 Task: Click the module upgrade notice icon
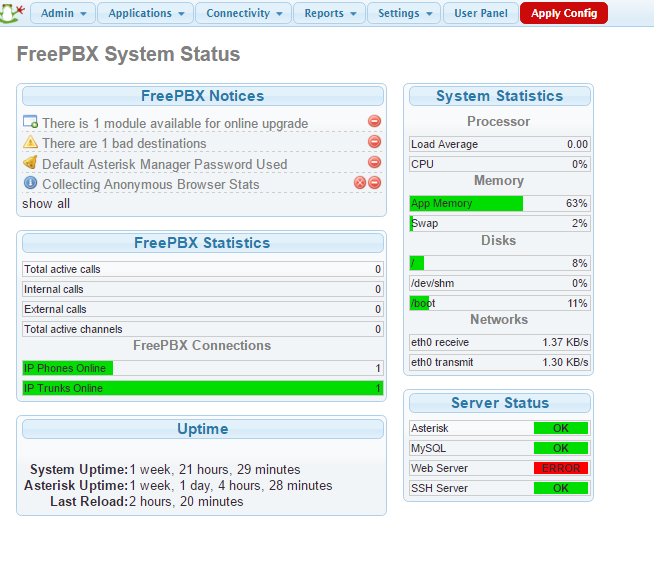click(30, 121)
